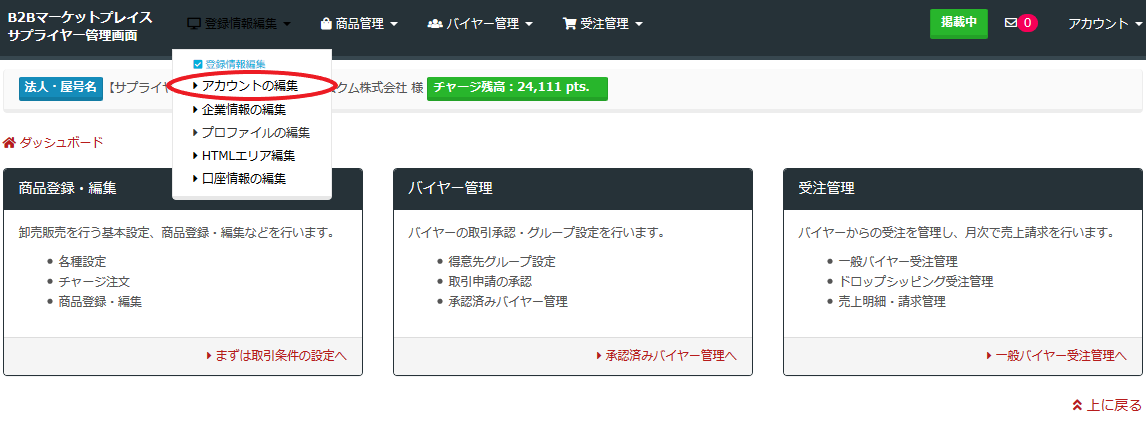Toggle the 登録情報編集 checkbox icon in dropdown header
1146x426 pixels.
[198, 64]
